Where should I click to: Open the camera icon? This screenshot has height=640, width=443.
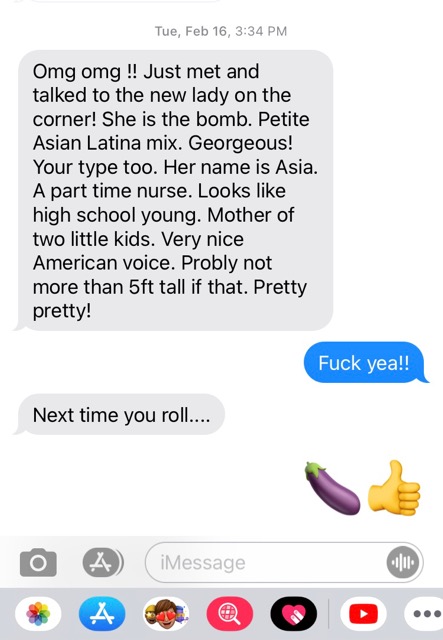[38, 562]
